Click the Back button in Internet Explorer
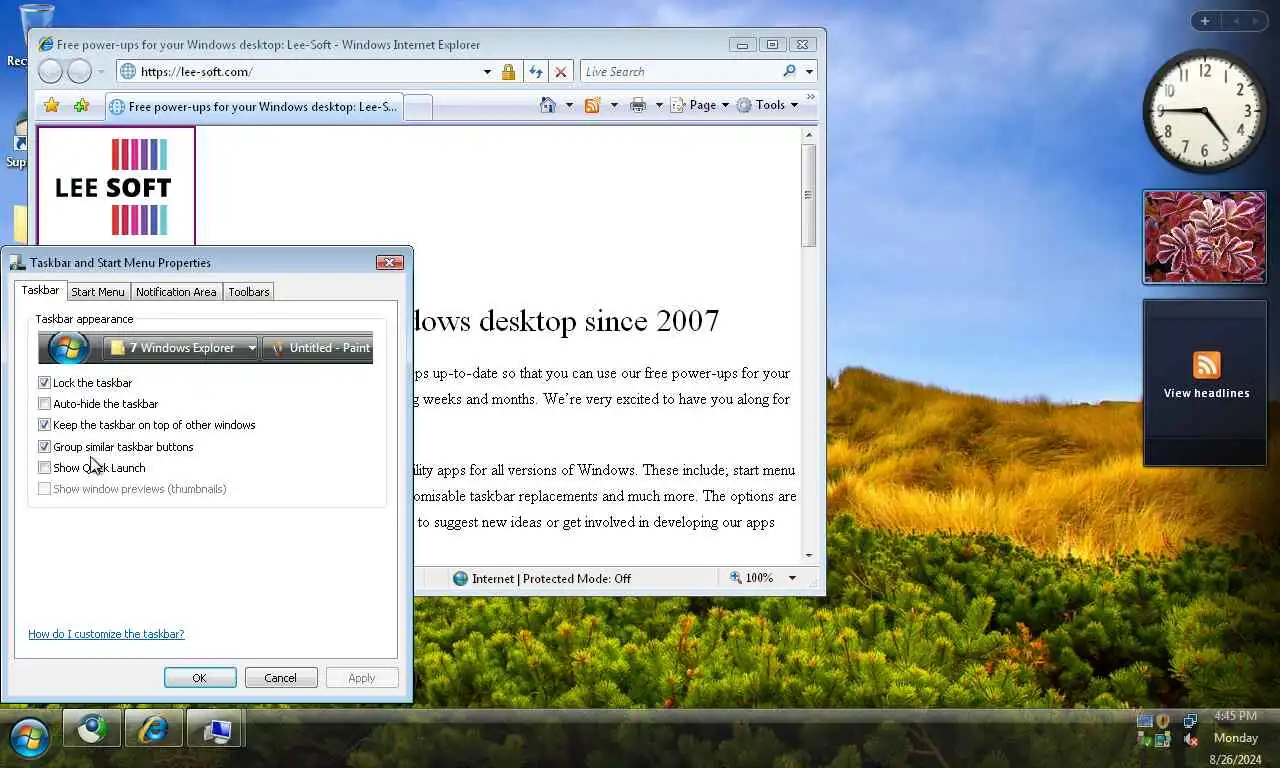The image size is (1280, 768). (x=50, y=71)
